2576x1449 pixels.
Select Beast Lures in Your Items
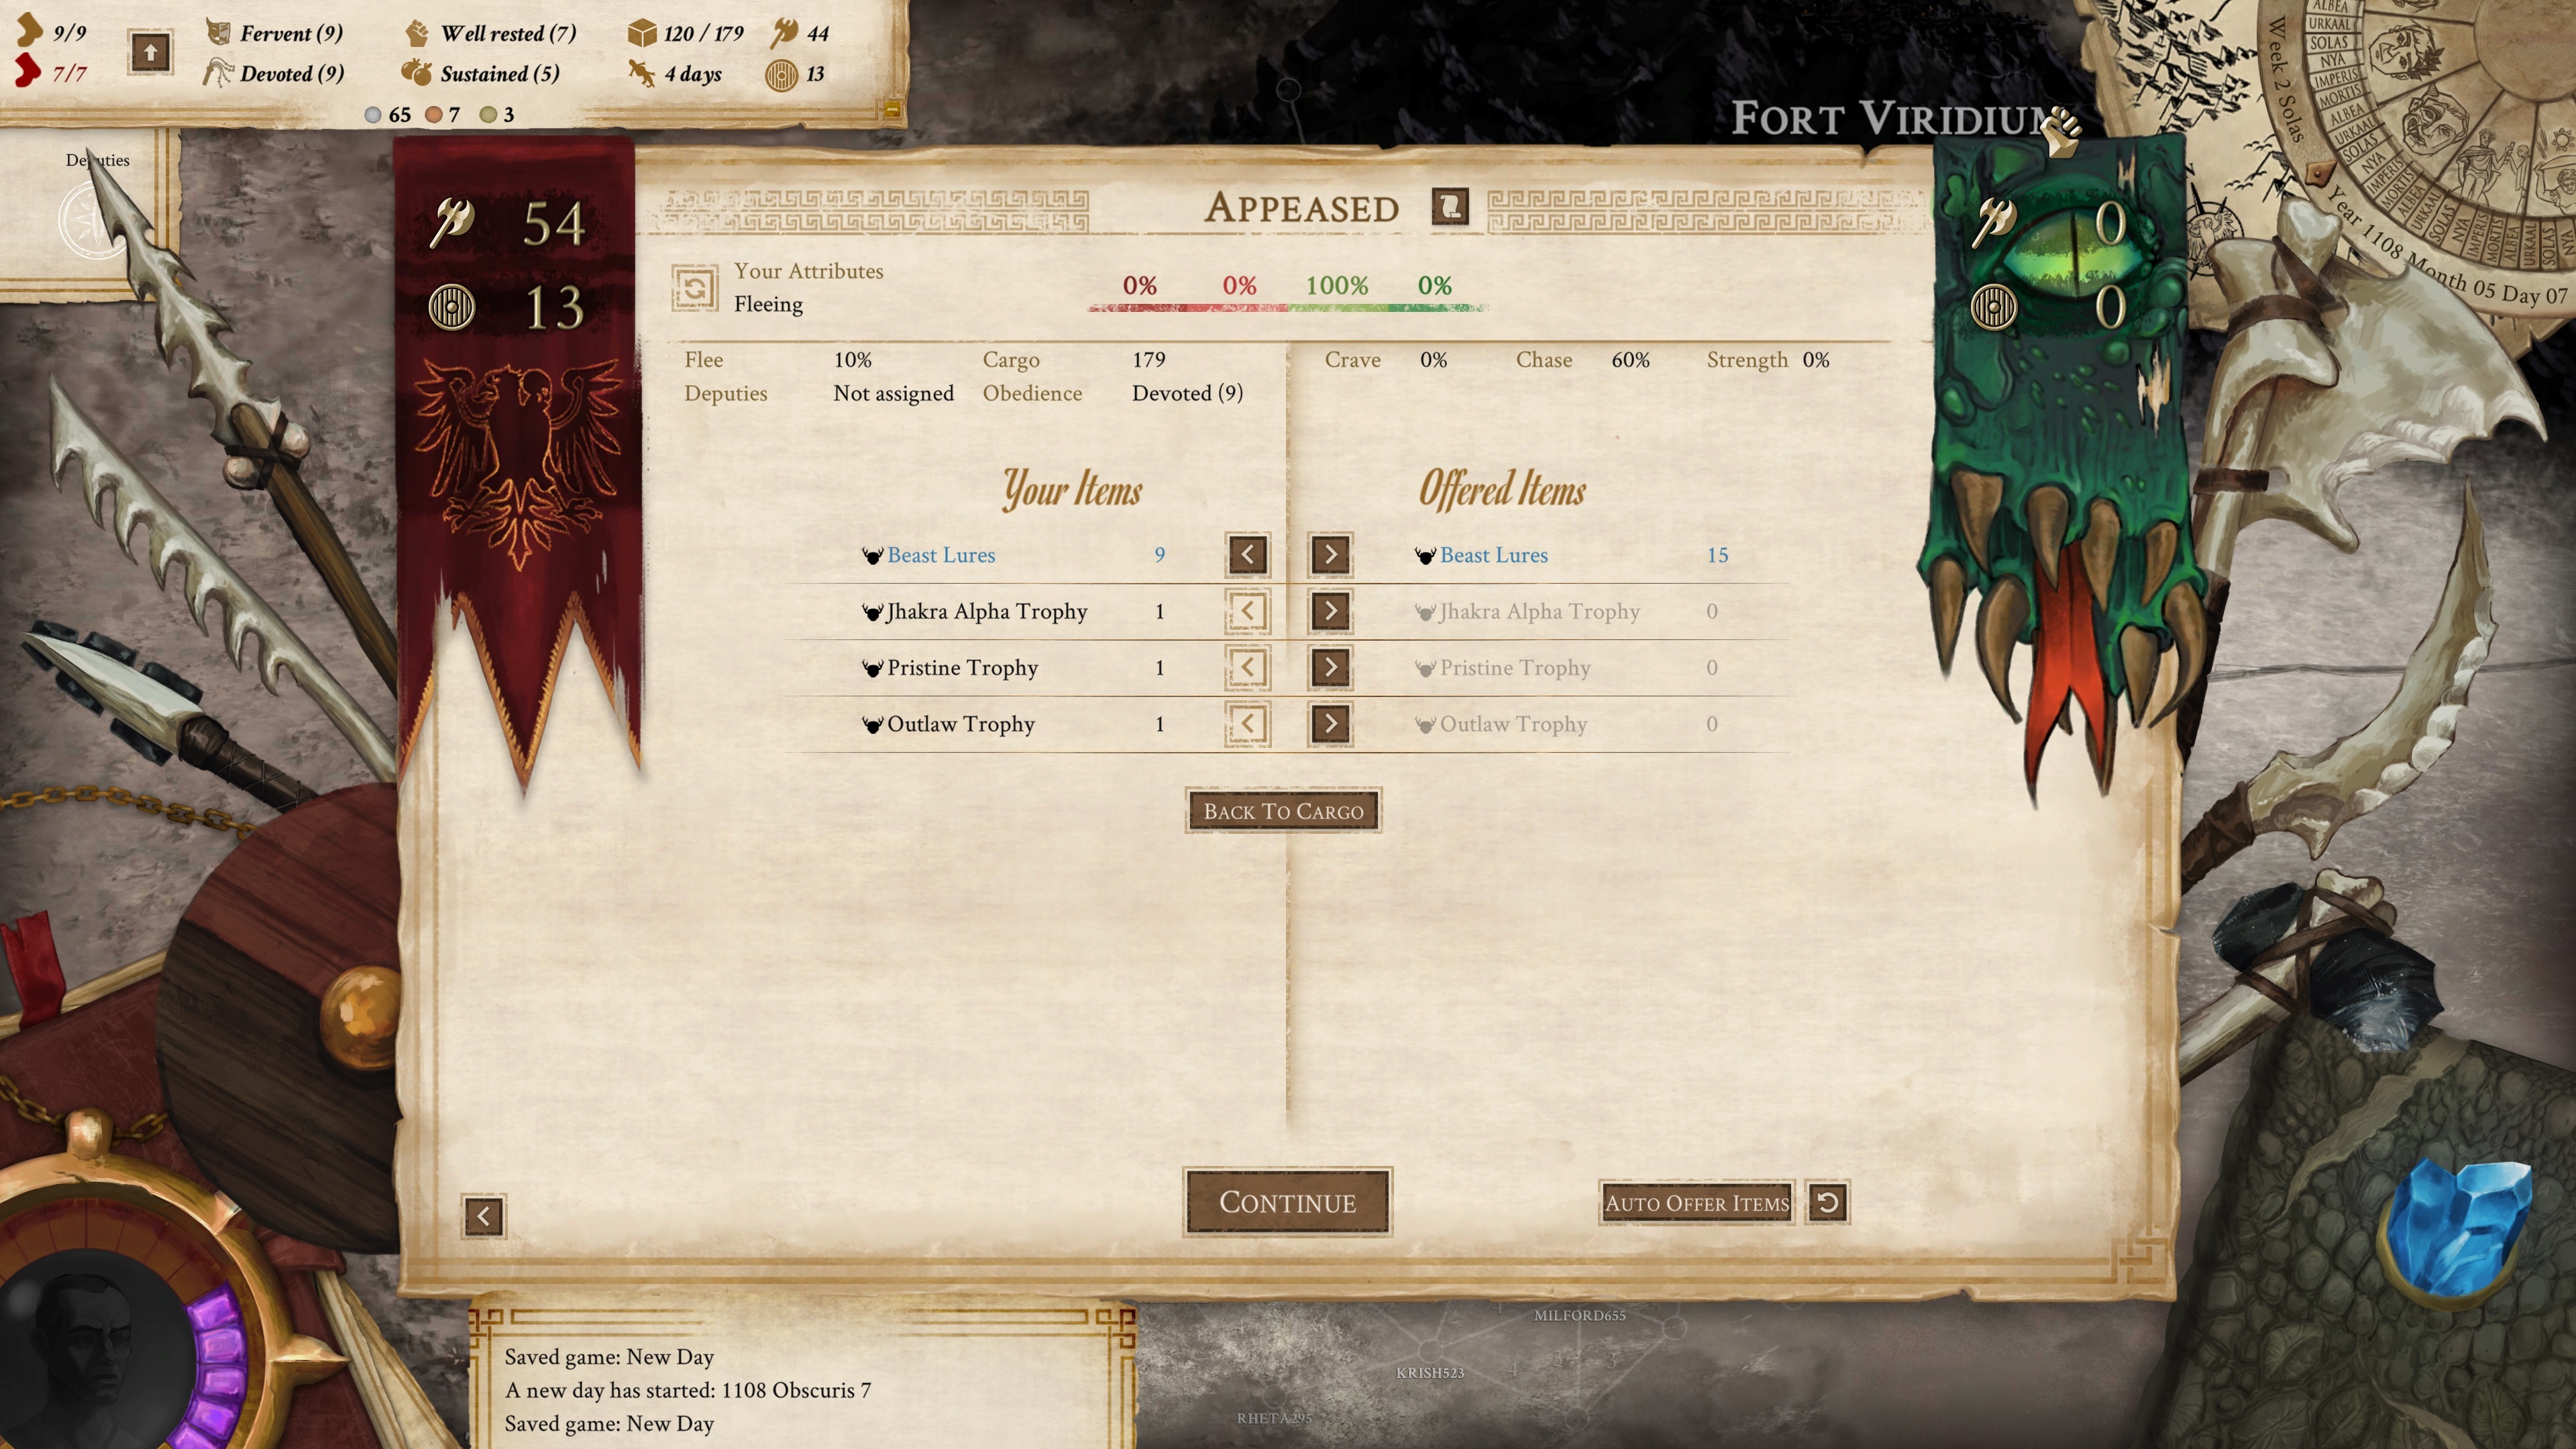(941, 555)
